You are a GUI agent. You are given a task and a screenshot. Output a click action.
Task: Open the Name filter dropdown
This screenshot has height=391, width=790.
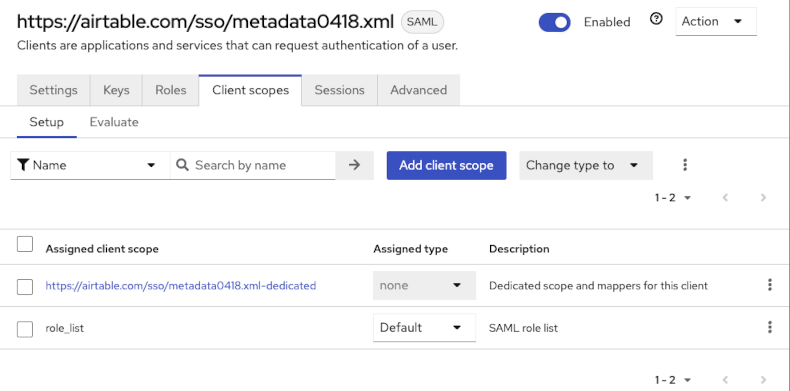tap(90, 165)
